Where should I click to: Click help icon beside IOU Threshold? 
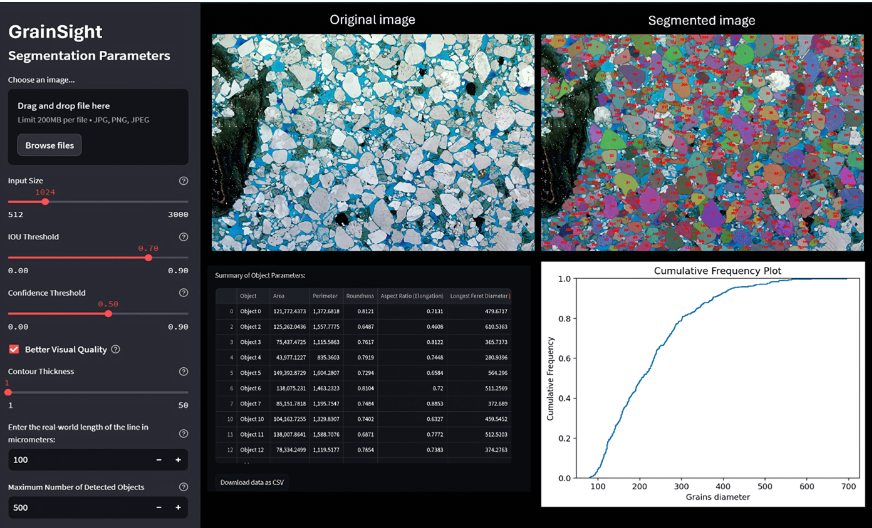click(x=183, y=237)
